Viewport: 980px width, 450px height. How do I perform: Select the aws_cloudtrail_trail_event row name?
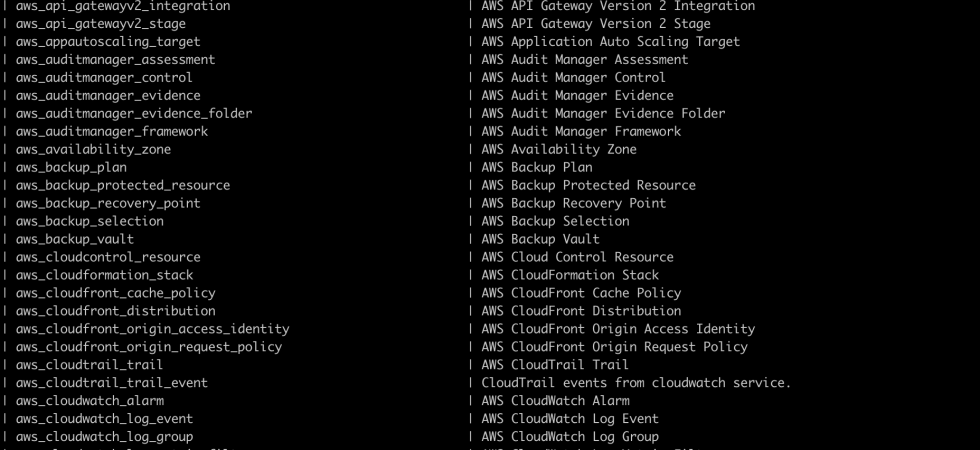pos(112,382)
